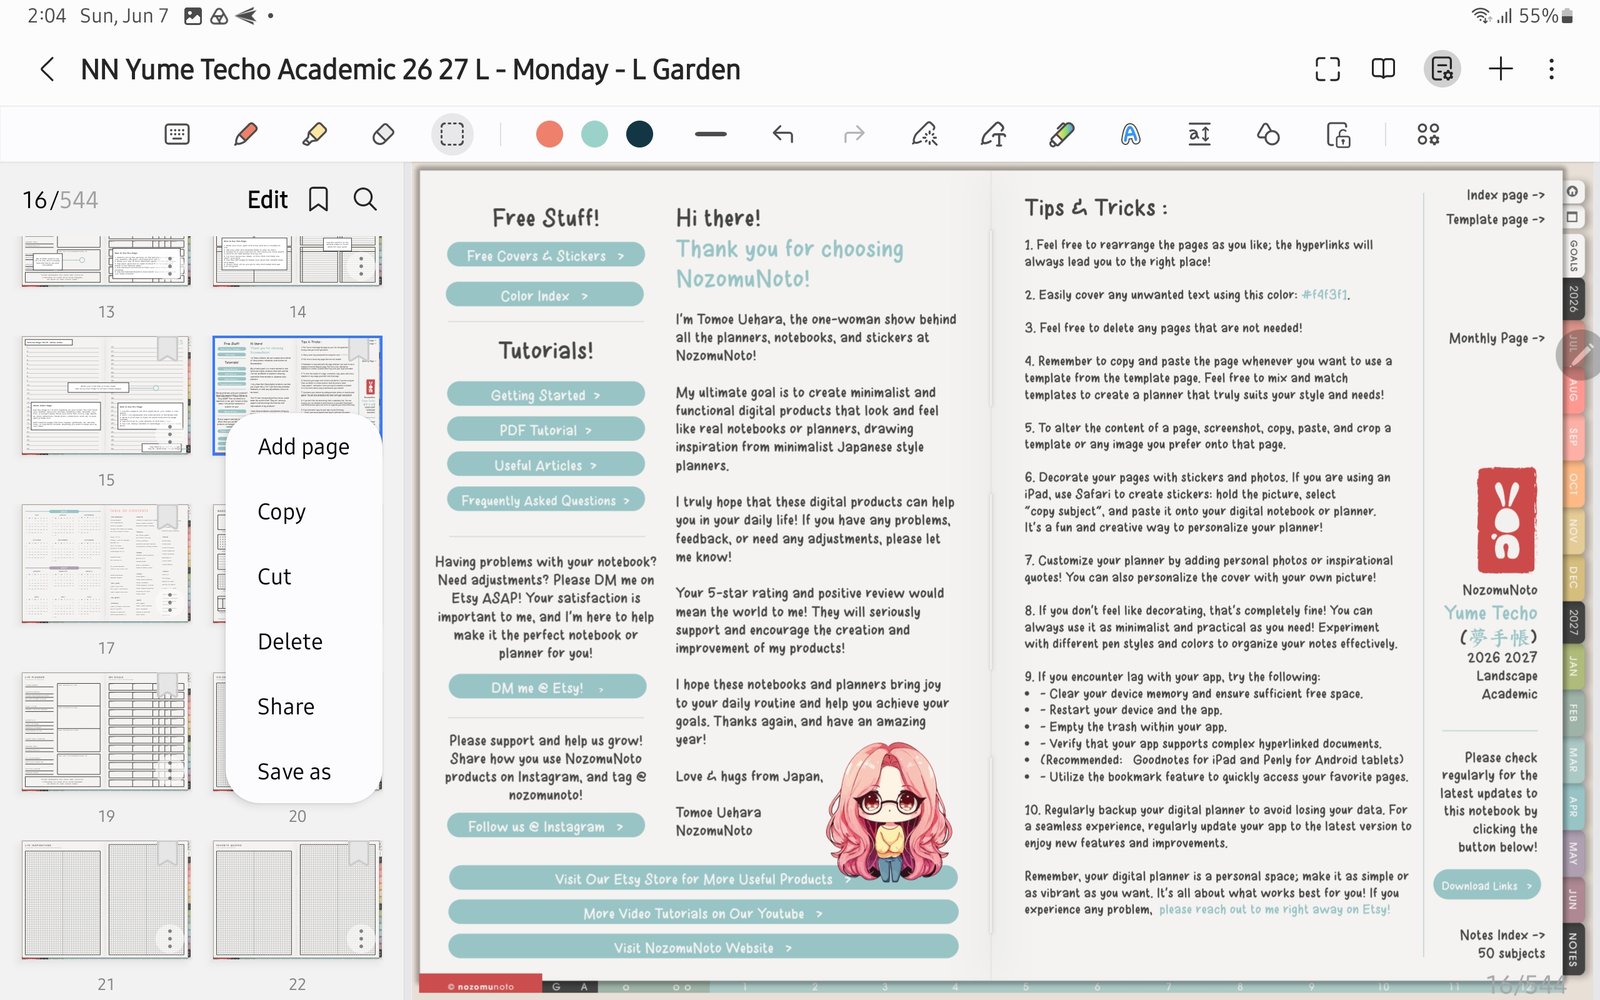Select the Eraser tool
The width and height of the screenshot is (1600, 1000).
[x=383, y=134]
